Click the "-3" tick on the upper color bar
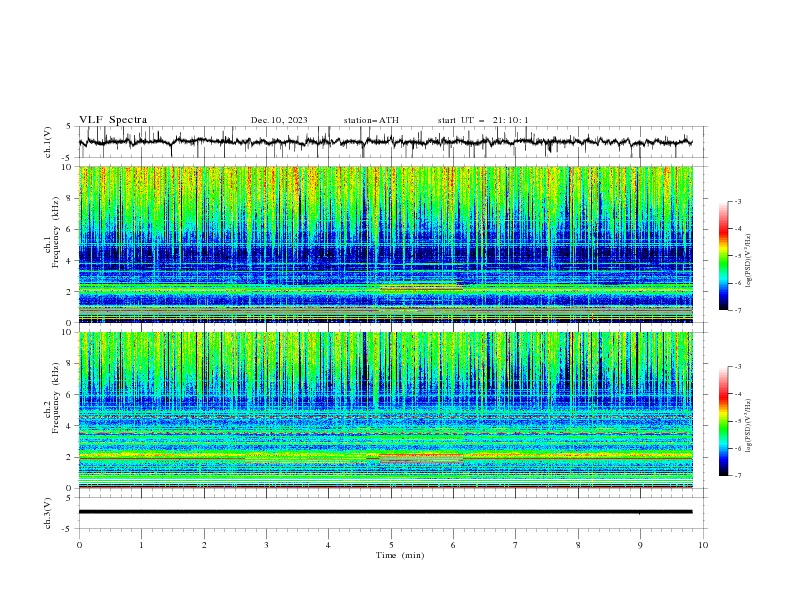Image resolution: width=792 pixels, height=612 pixels. click(x=737, y=201)
